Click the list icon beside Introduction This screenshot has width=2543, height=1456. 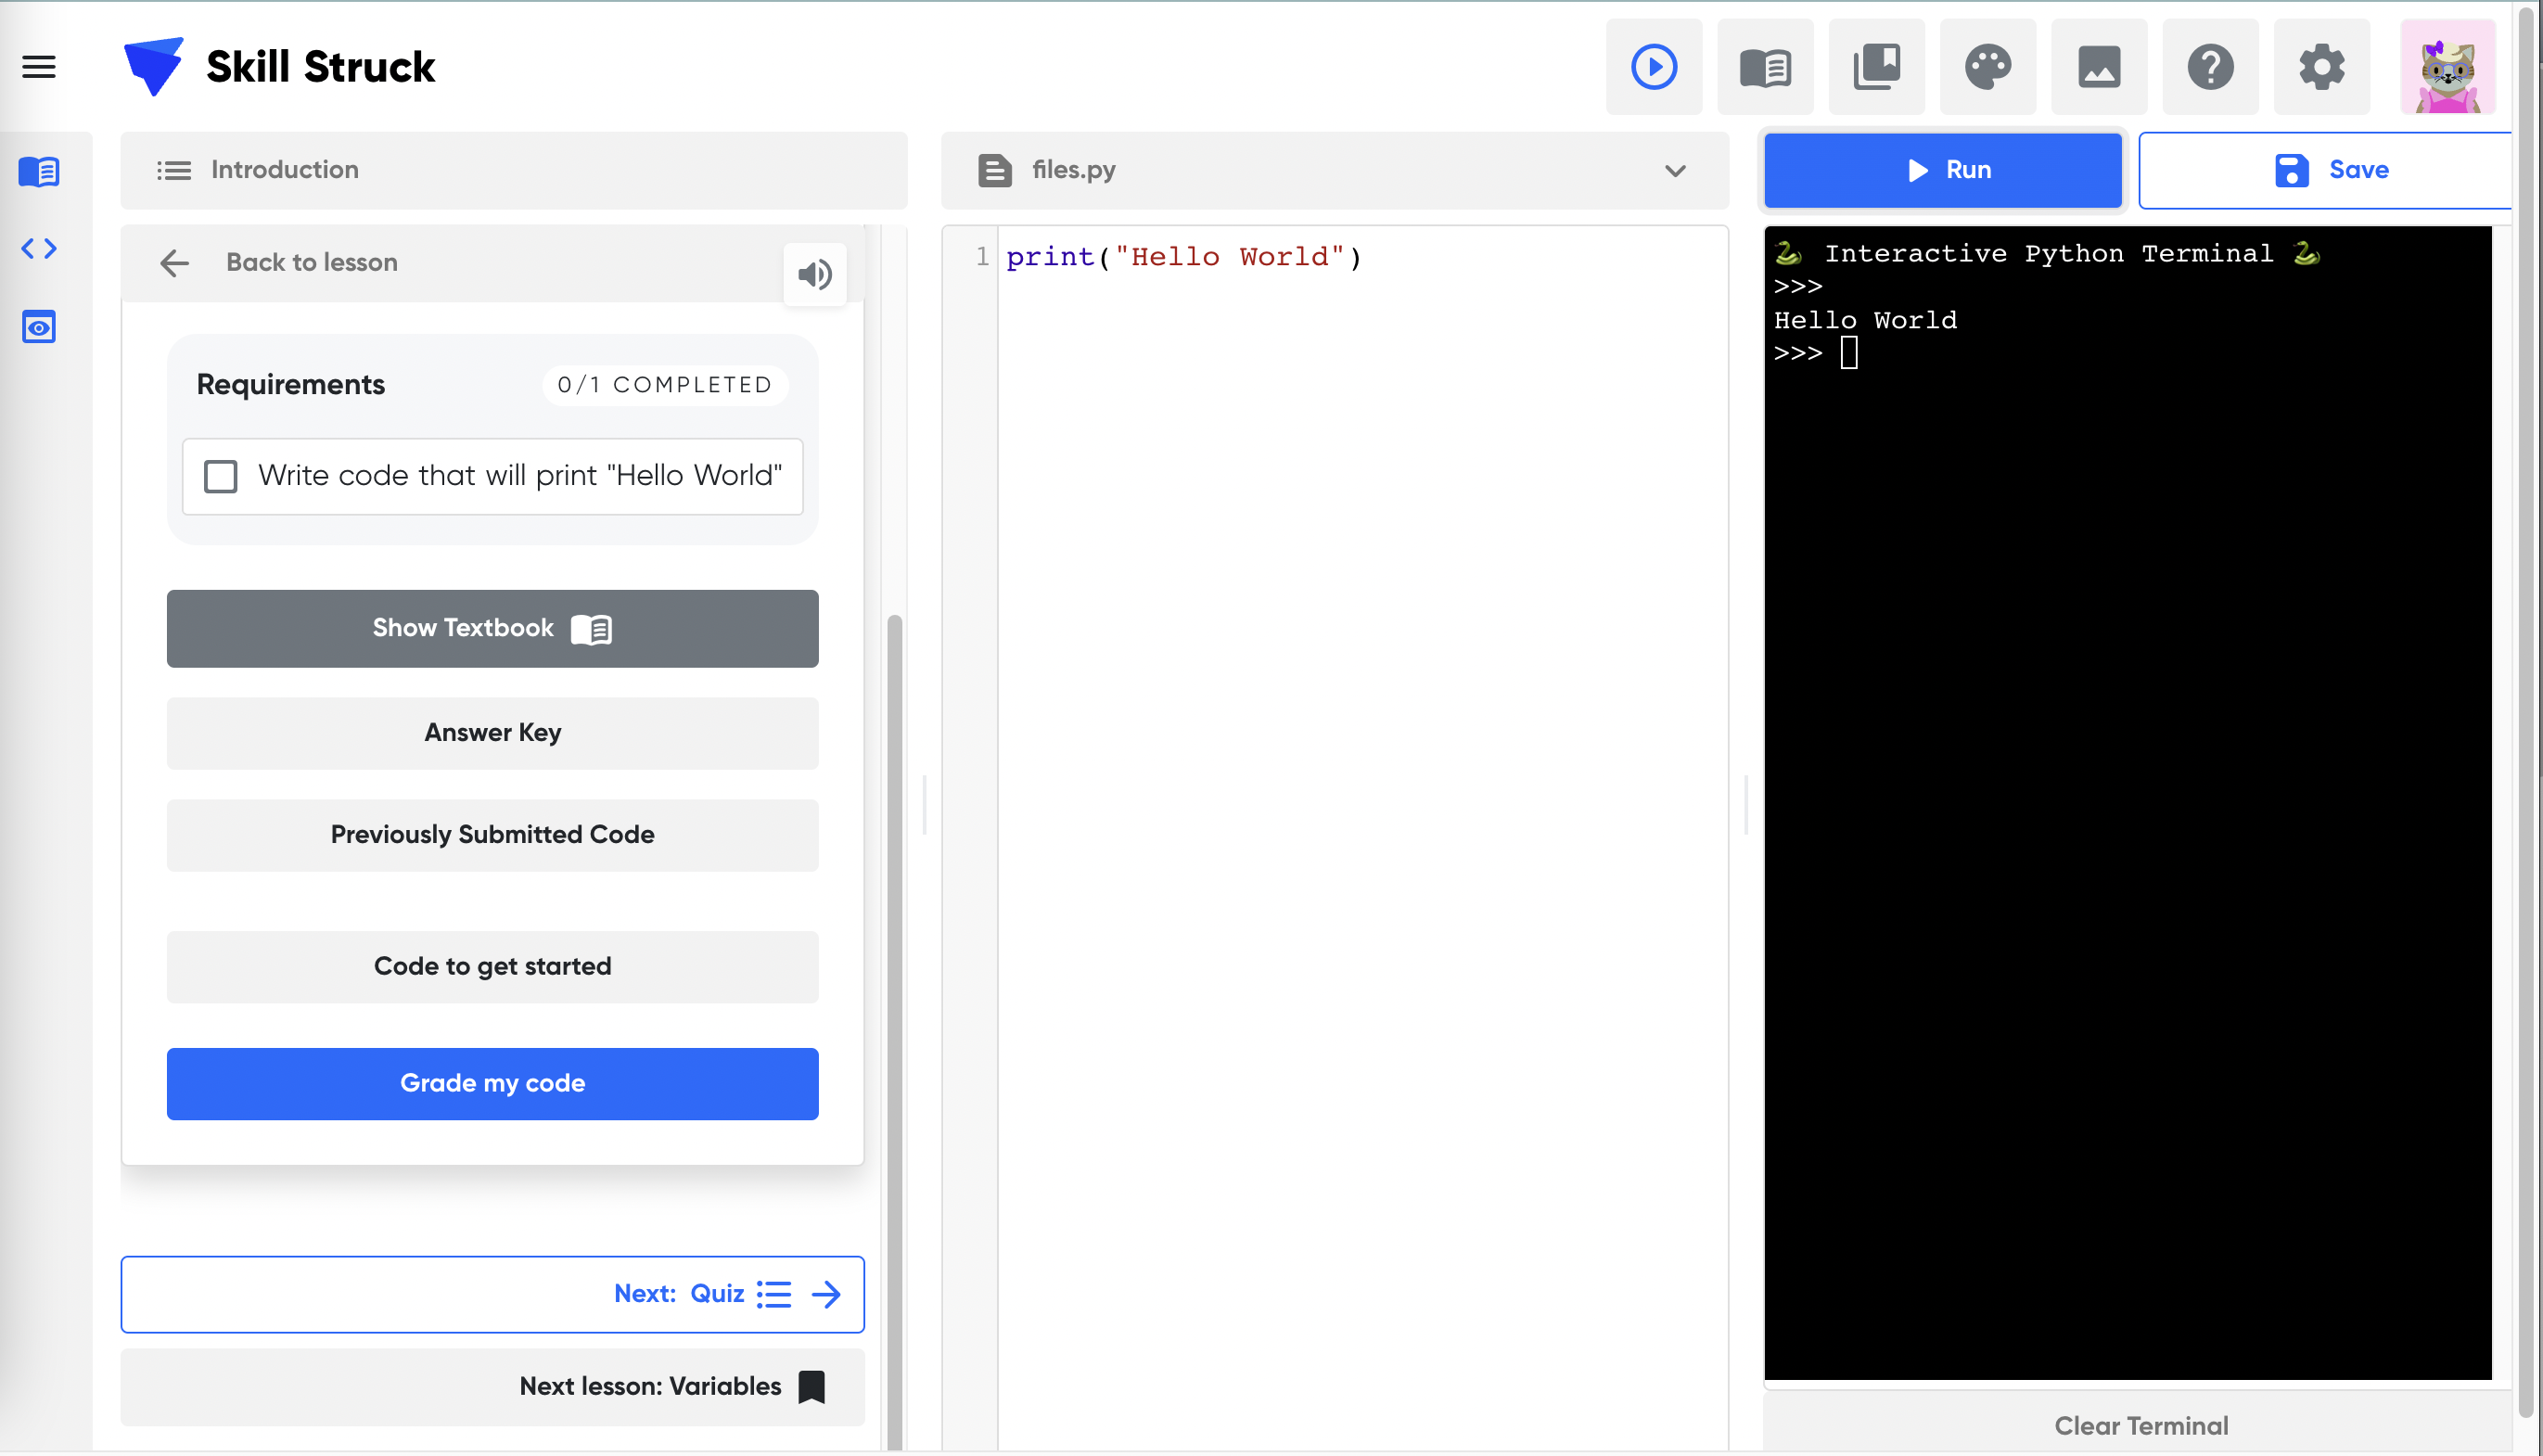click(x=174, y=170)
